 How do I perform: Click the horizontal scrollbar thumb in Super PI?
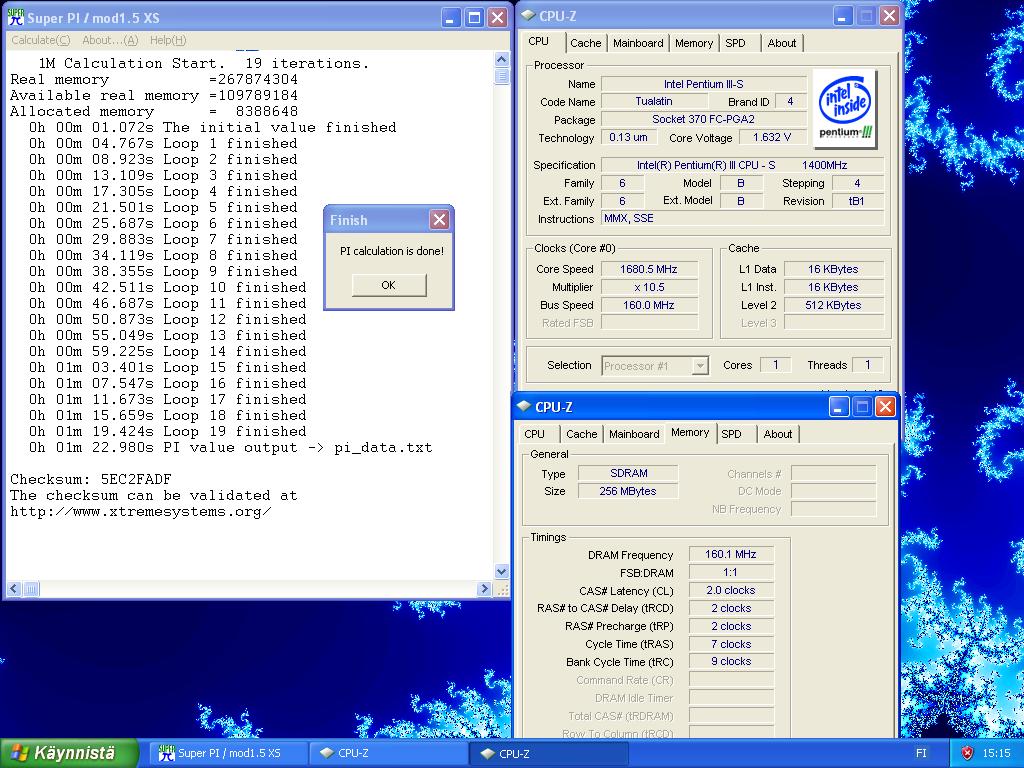point(31,588)
